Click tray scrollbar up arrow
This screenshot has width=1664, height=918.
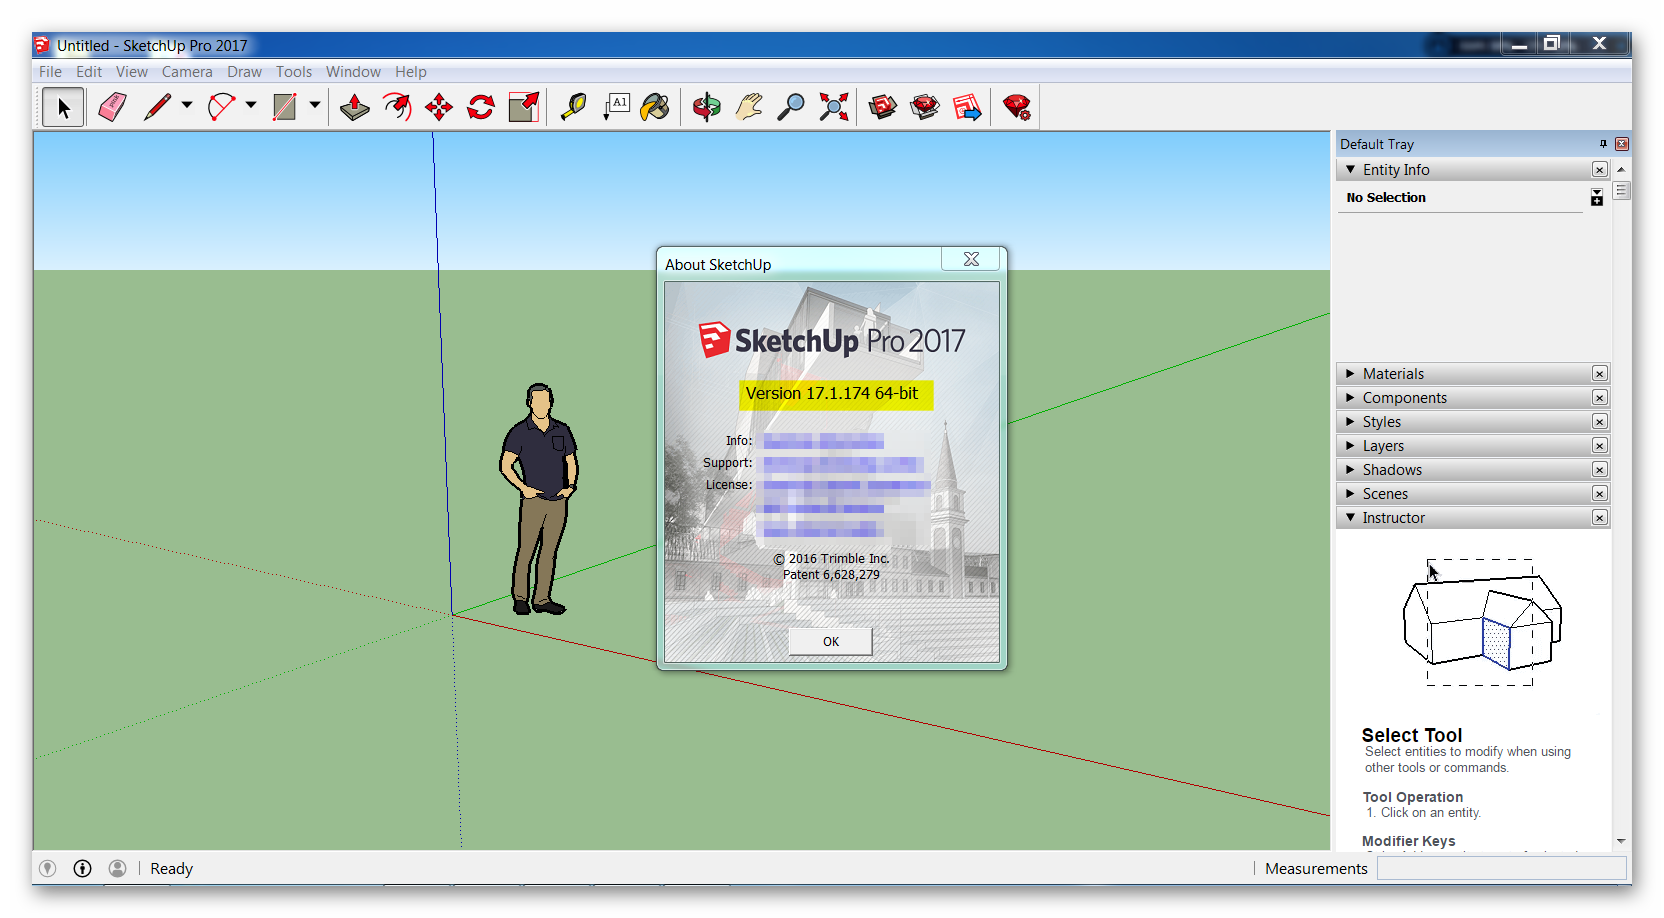(x=1622, y=170)
